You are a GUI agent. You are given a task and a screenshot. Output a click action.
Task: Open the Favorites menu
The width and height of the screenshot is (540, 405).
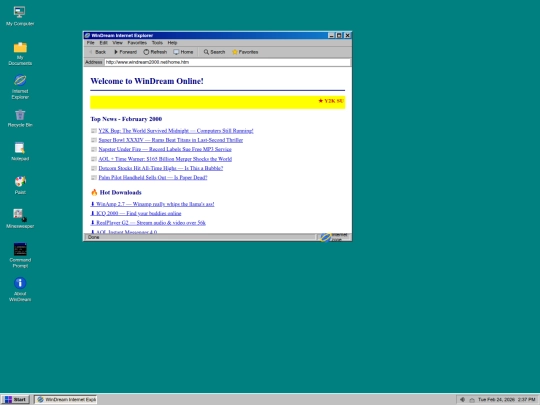pos(137,43)
